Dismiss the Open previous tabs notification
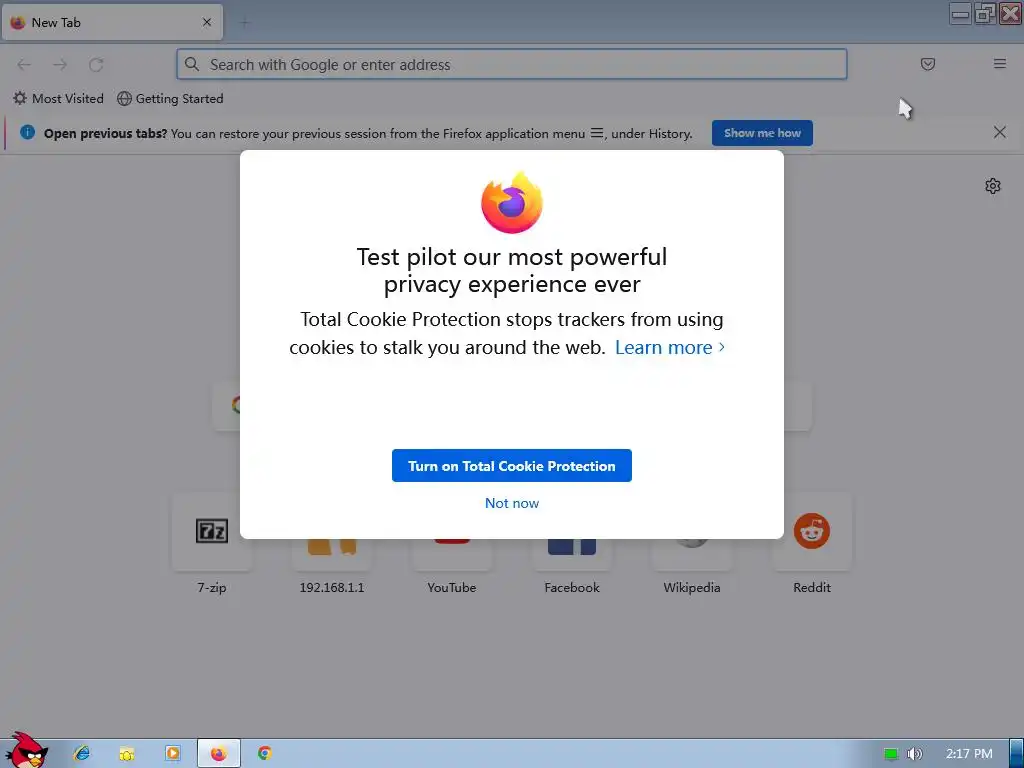Viewport: 1024px width, 768px height. click(x=999, y=133)
